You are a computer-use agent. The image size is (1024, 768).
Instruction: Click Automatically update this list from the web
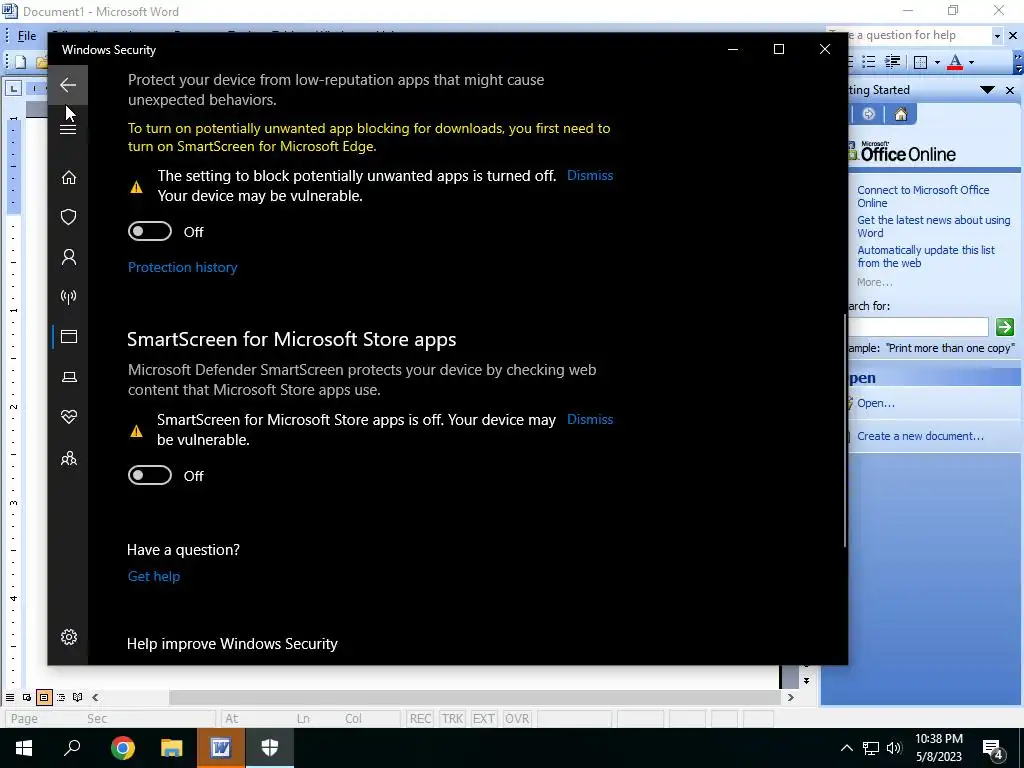pyautogui.click(x=925, y=256)
